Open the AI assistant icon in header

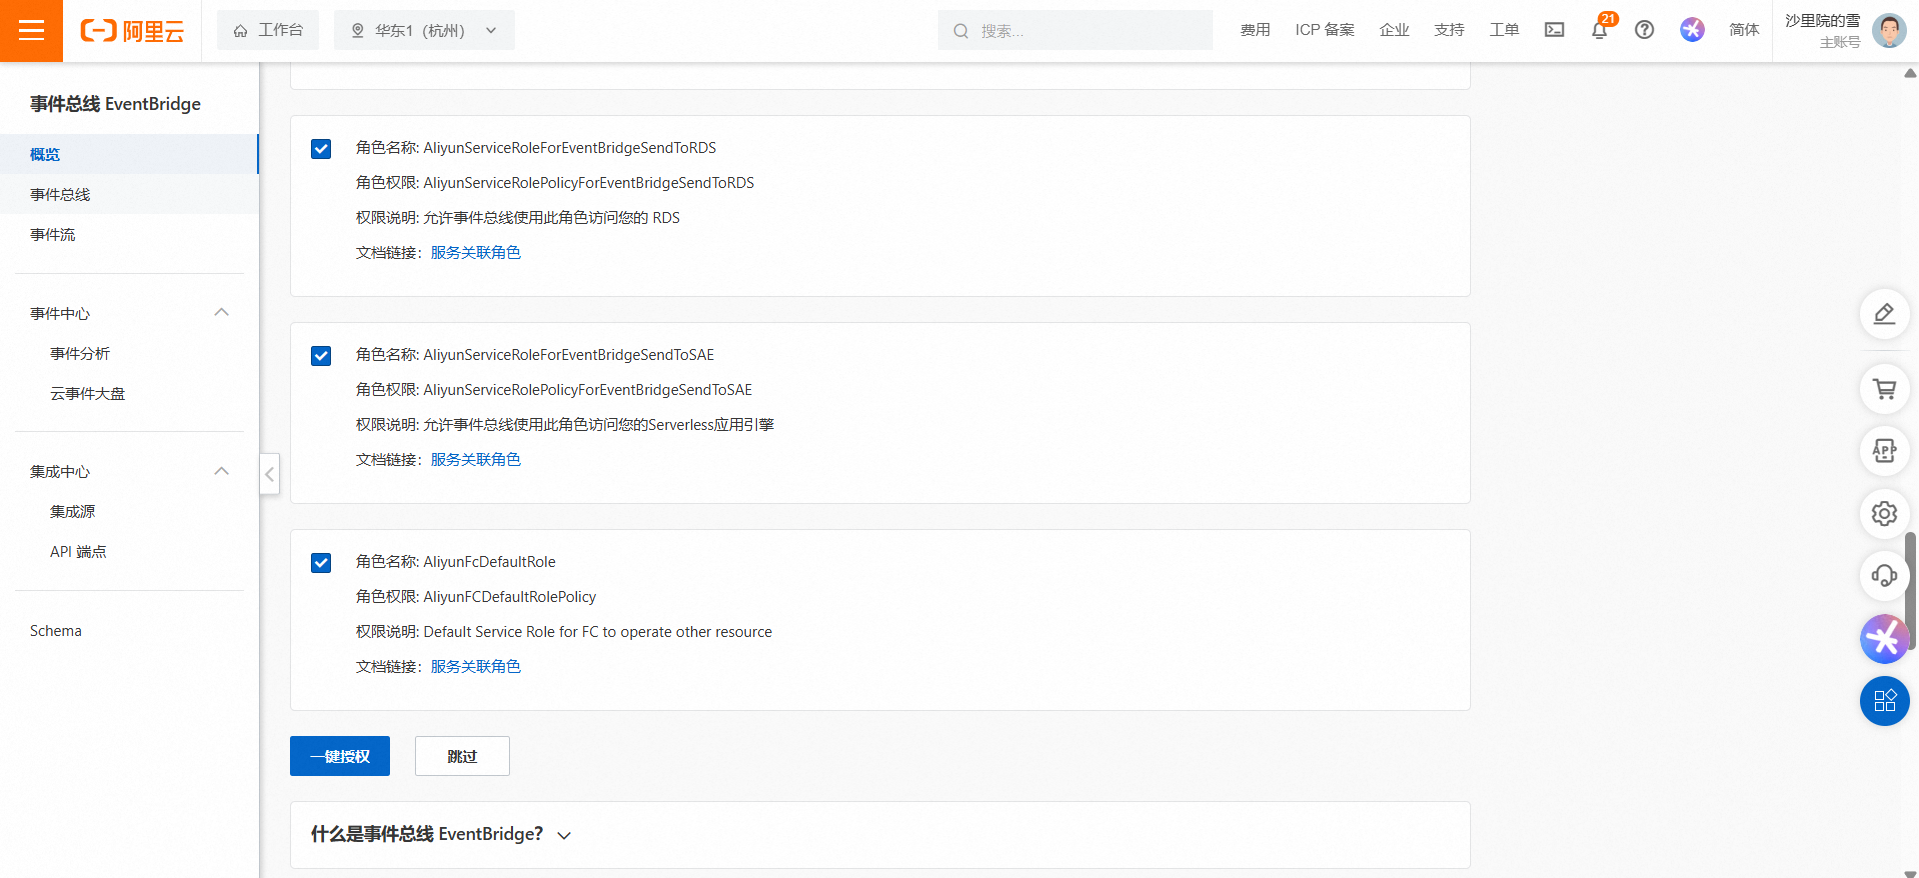1692,30
